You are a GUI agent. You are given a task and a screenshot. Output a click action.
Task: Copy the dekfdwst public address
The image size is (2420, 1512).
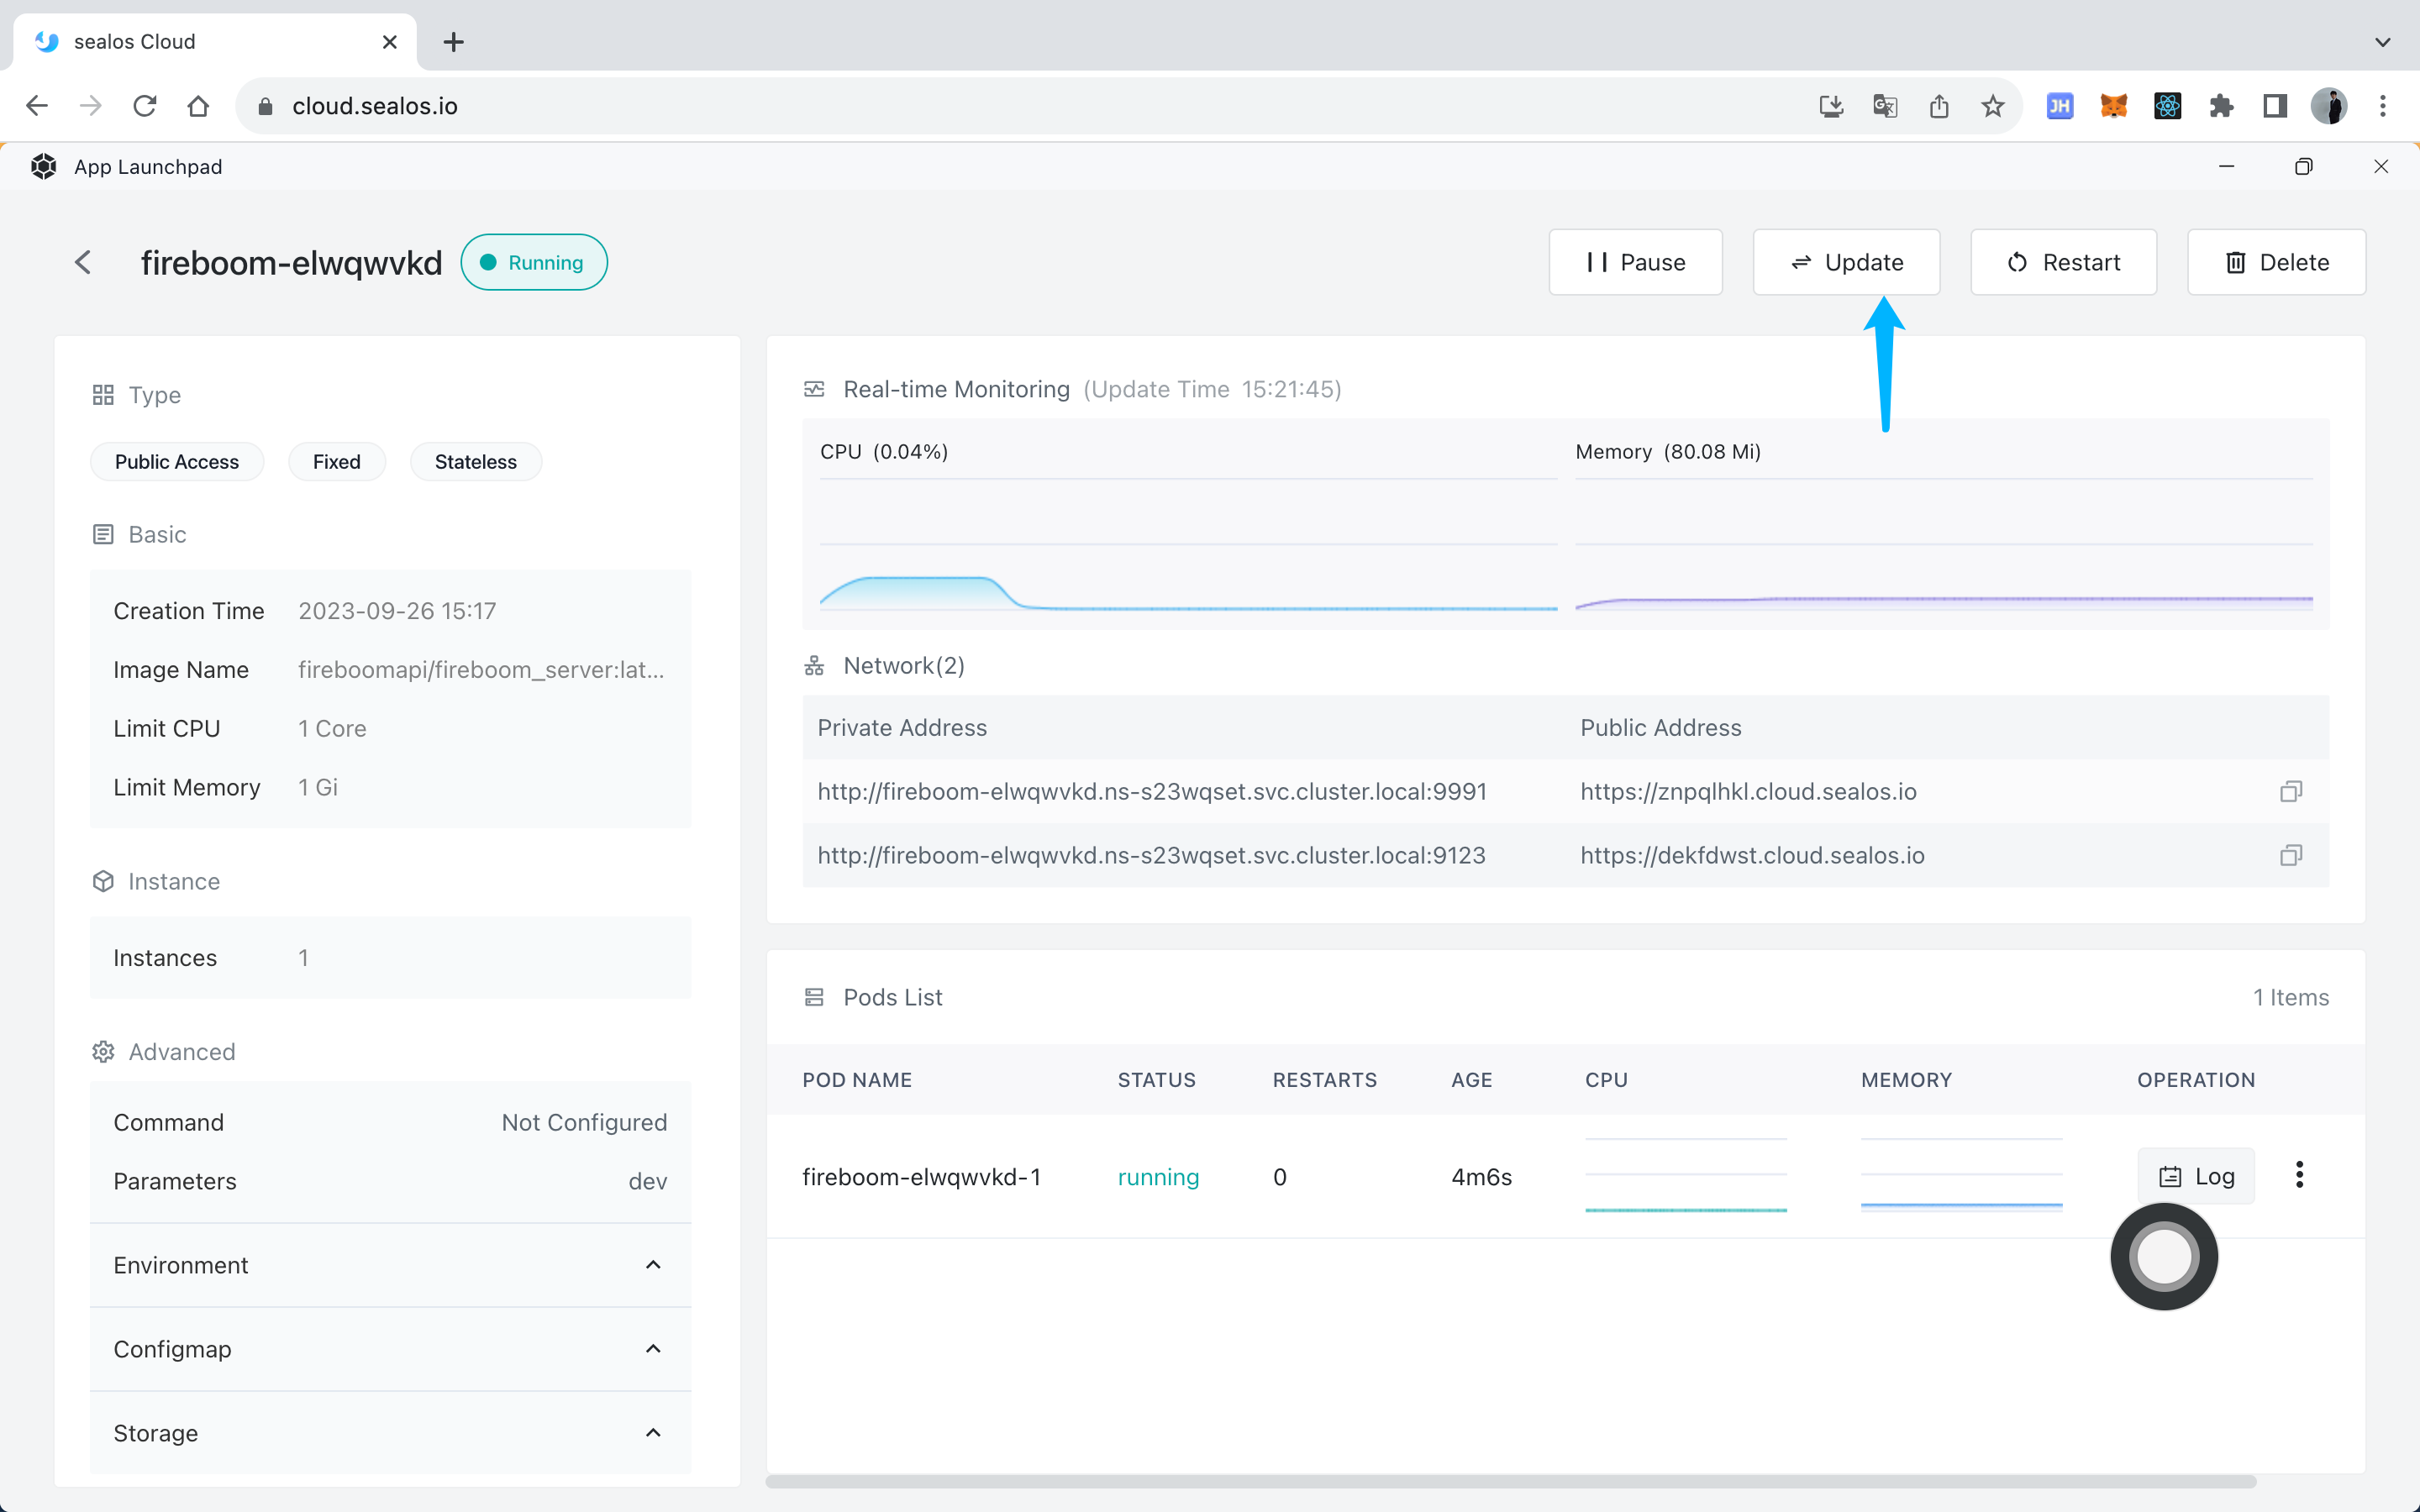click(x=2290, y=856)
